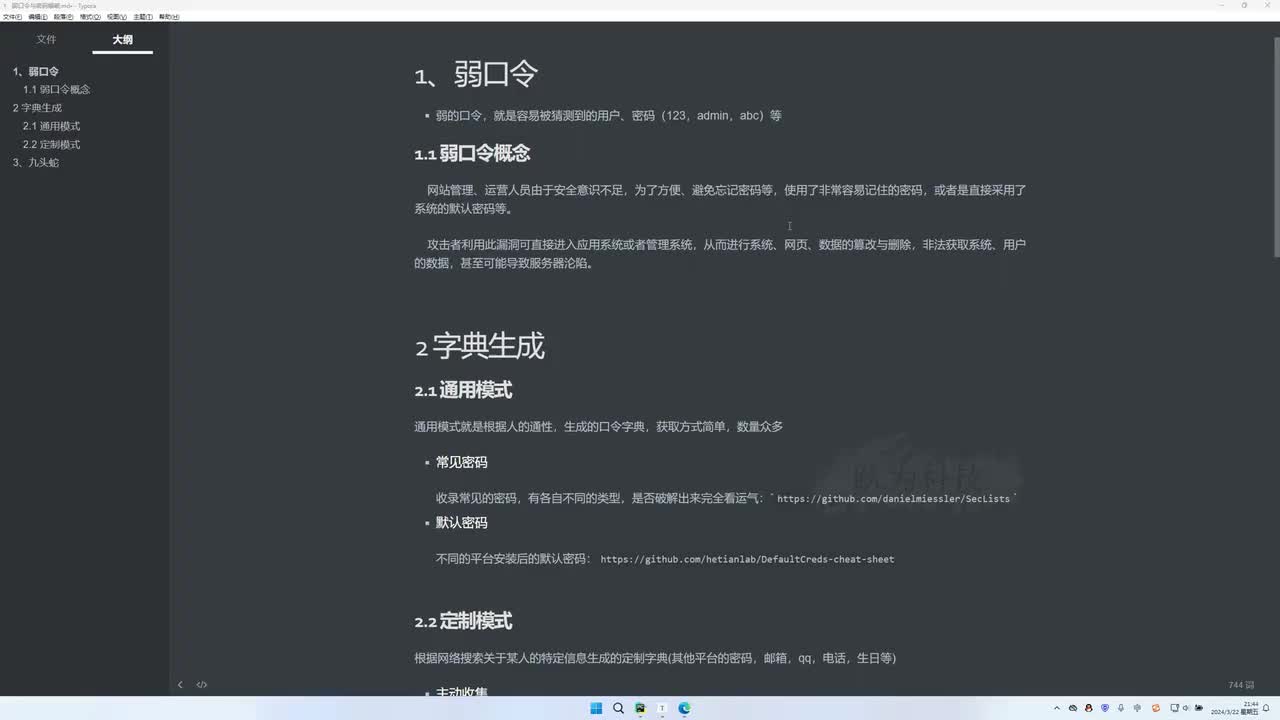1280x720 pixels.
Task: Click the 常见密码 bullet text
Action: pyautogui.click(x=462, y=462)
